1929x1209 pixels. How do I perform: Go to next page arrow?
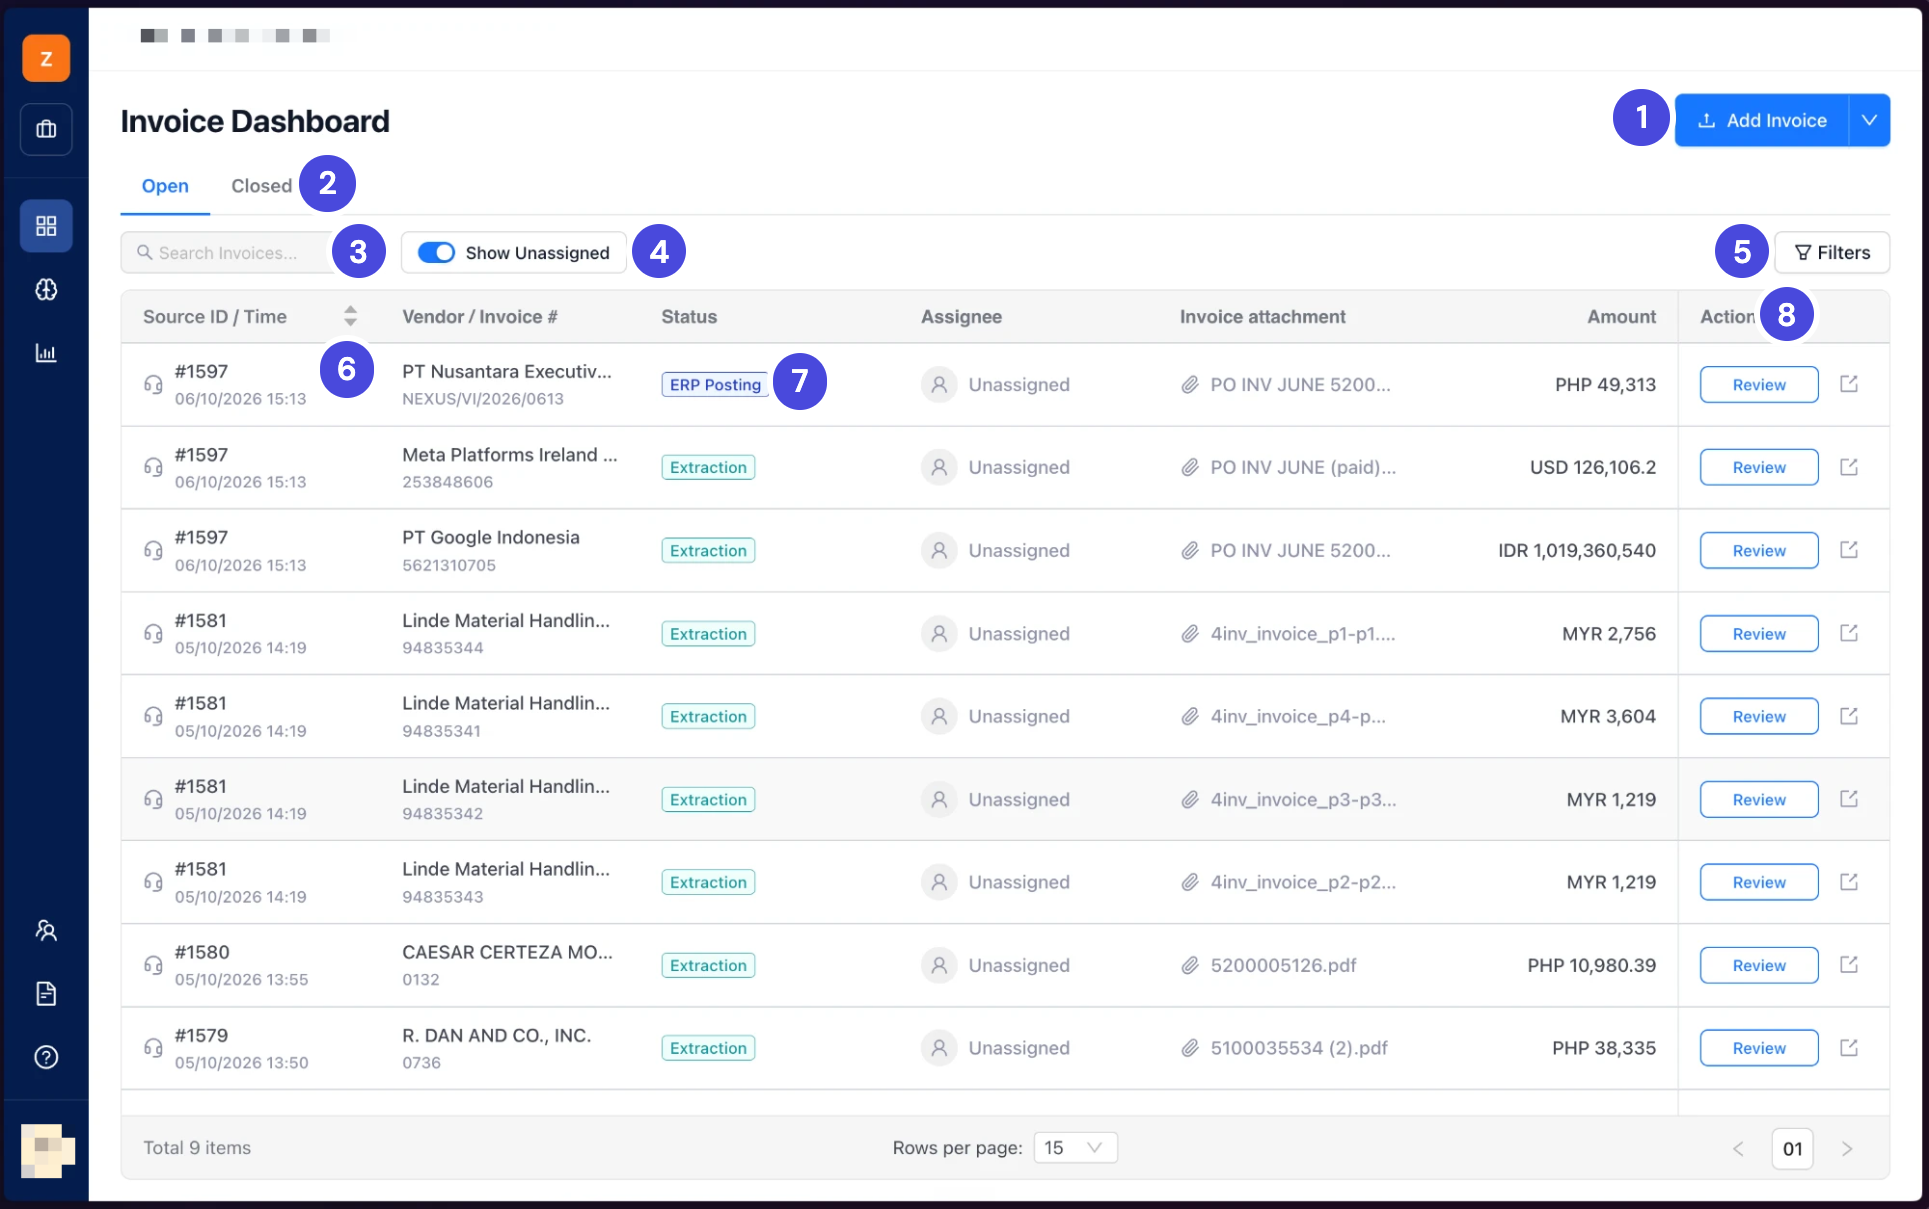[1847, 1149]
